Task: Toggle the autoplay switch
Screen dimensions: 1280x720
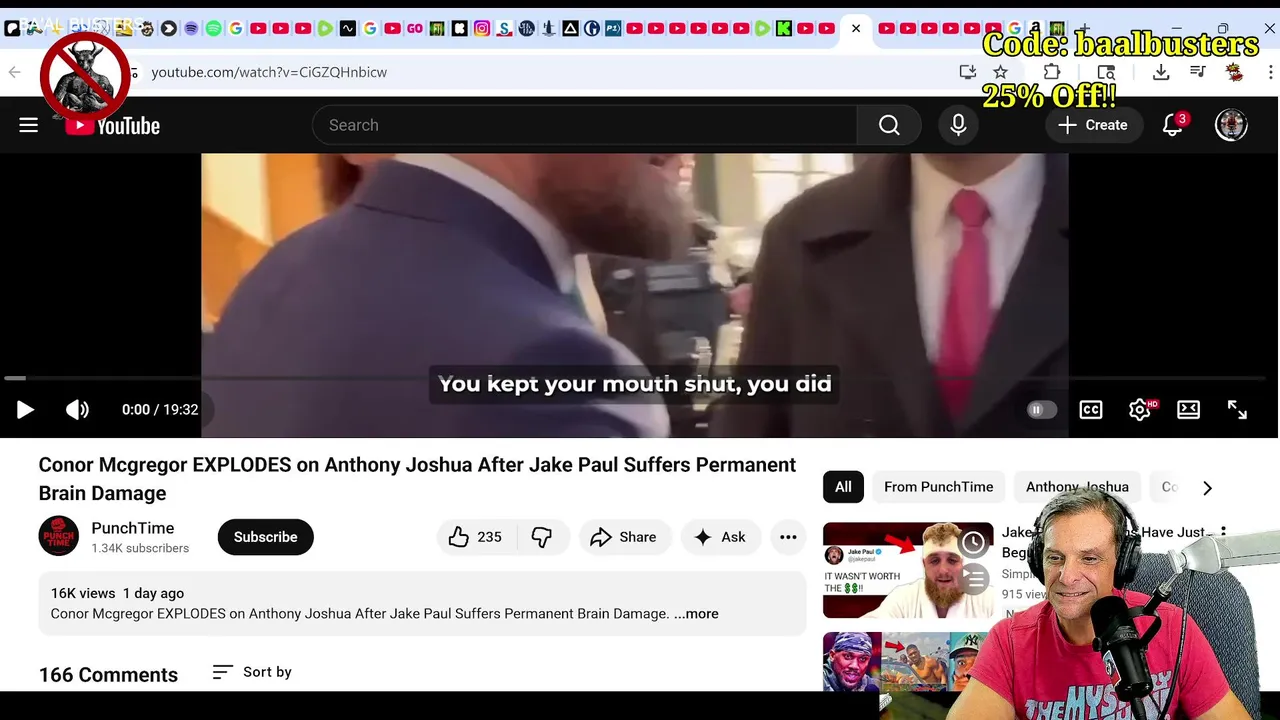Action: tap(1041, 409)
